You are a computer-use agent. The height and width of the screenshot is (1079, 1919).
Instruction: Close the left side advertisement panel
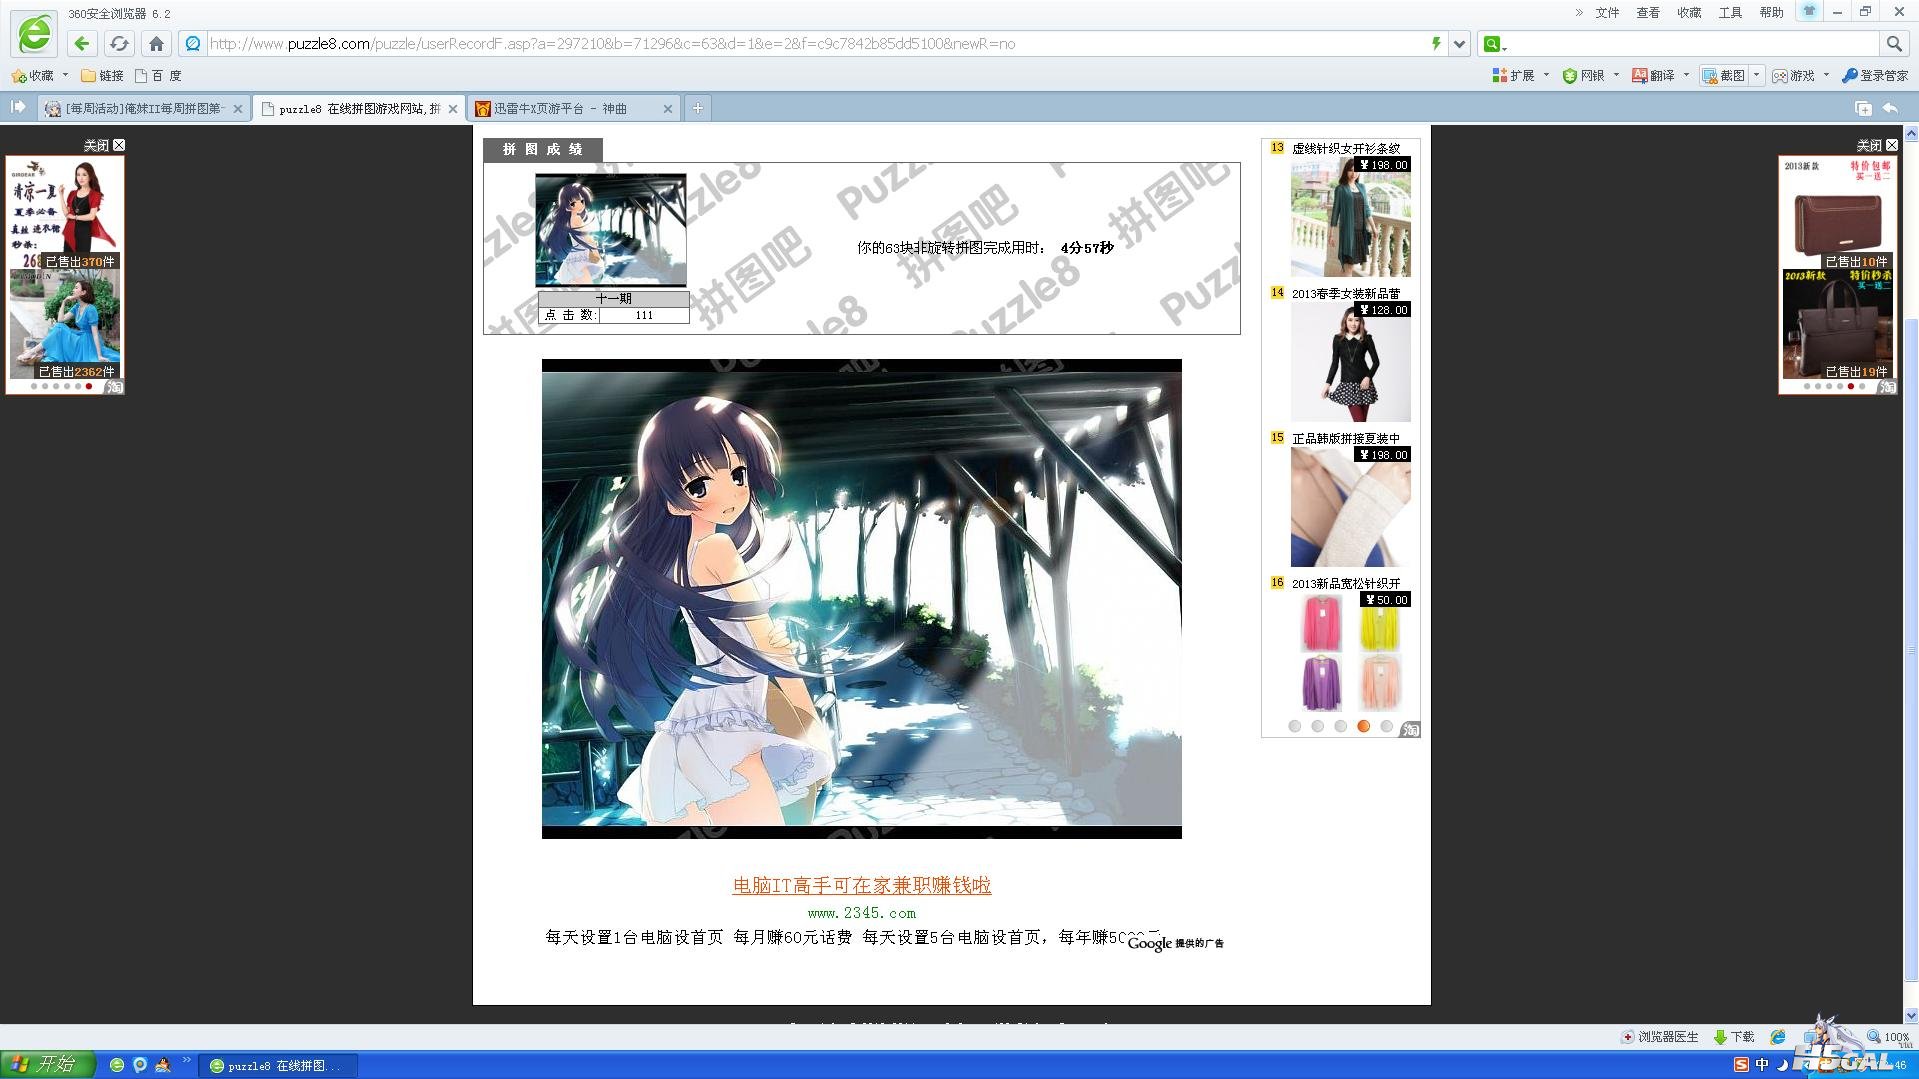coord(119,145)
